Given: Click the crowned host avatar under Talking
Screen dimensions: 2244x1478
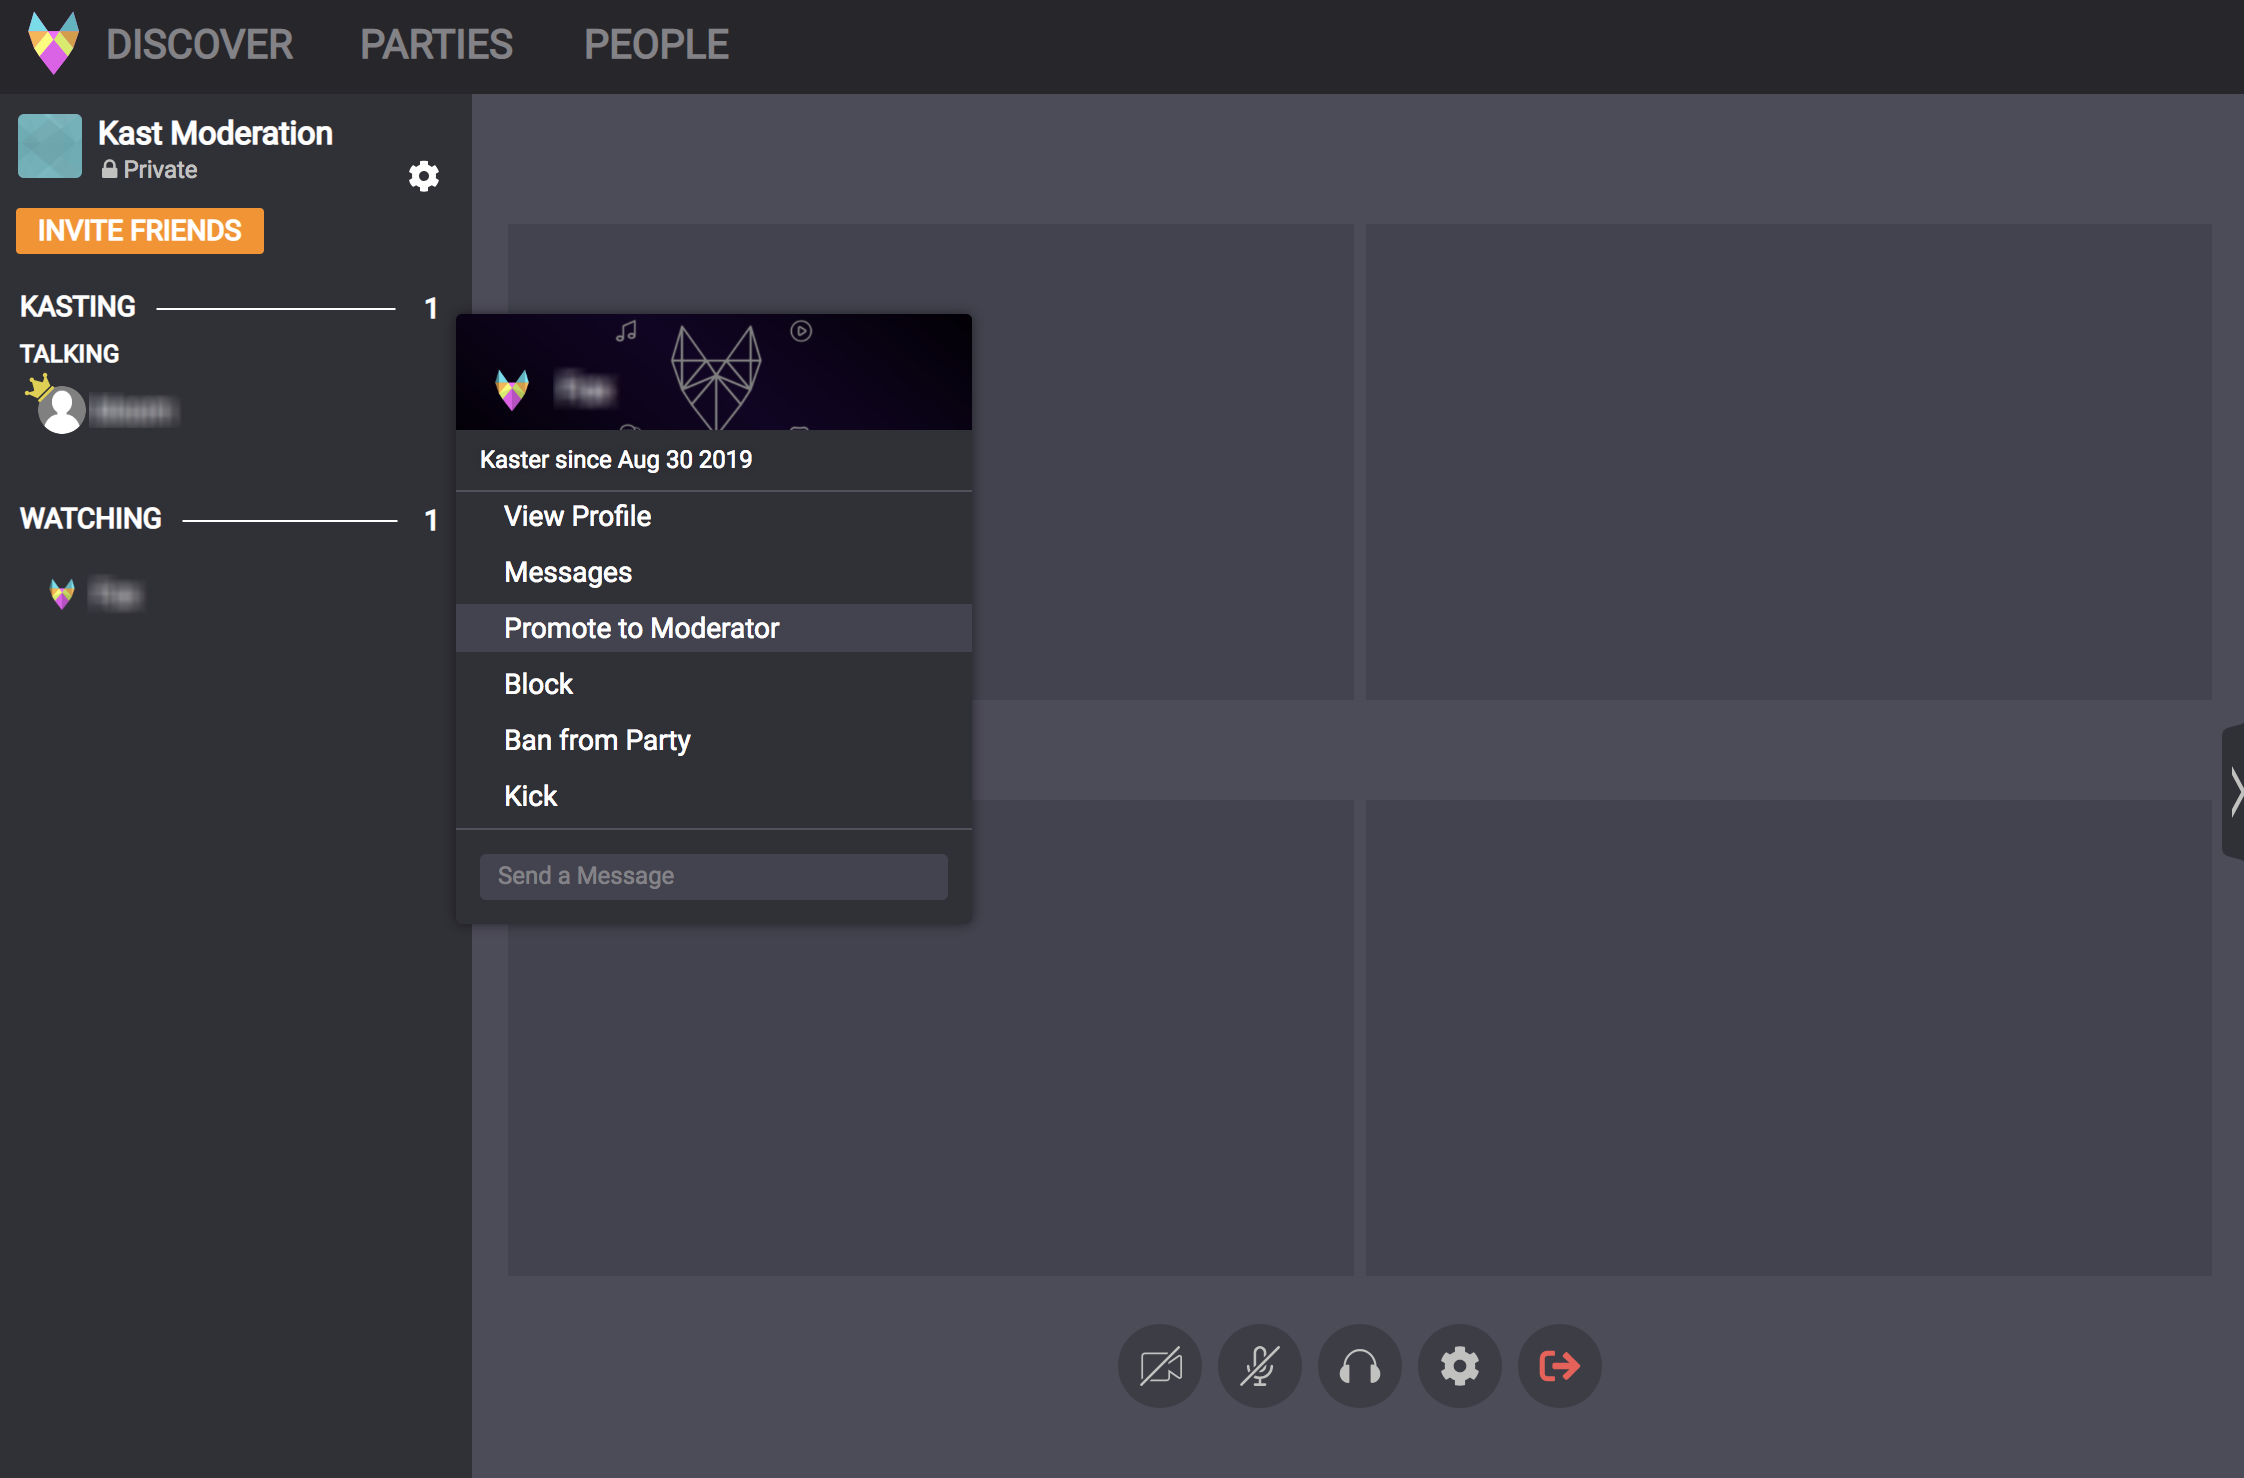Looking at the screenshot, I should (61, 409).
